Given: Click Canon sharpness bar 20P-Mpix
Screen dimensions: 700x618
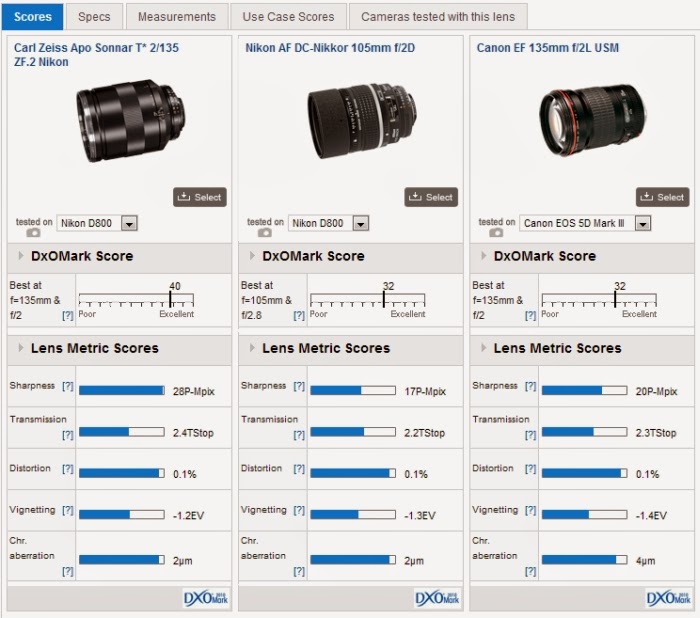Looking at the screenshot, I should (x=584, y=391).
